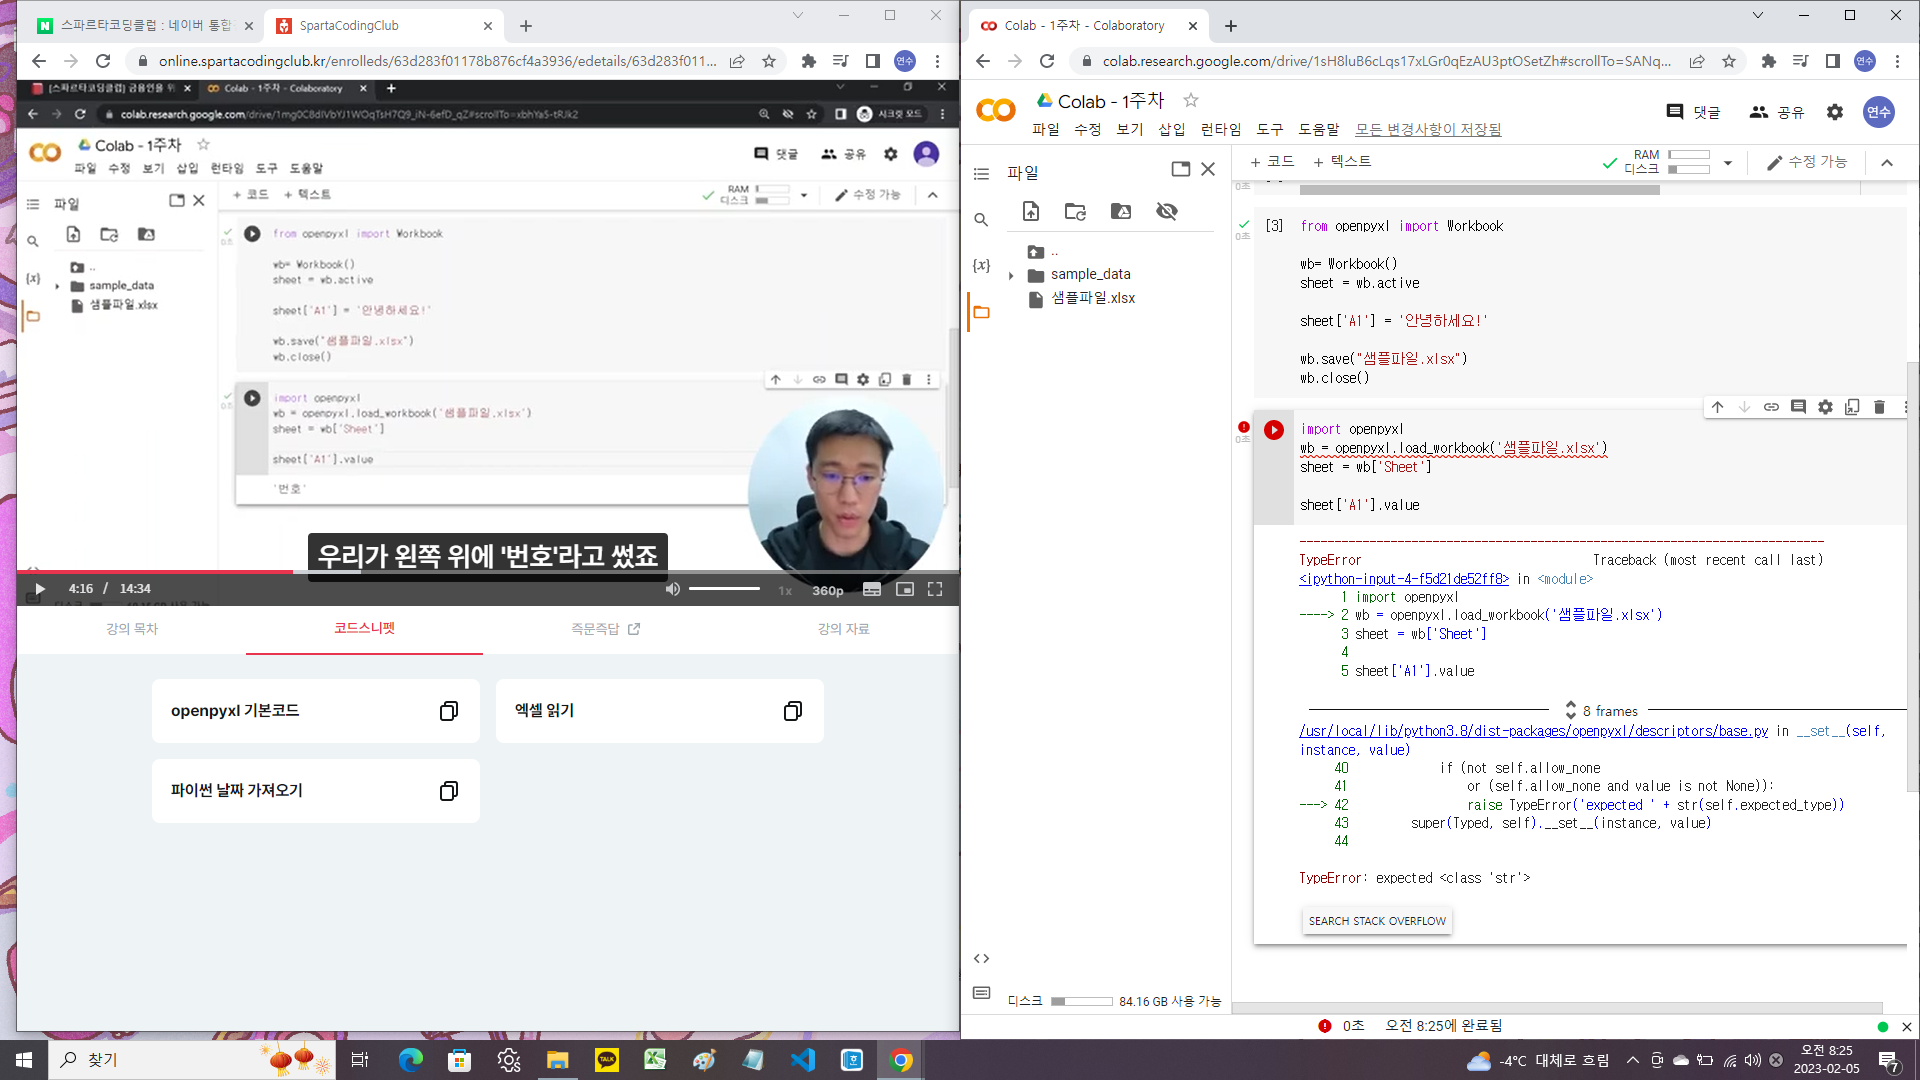Open 파일 menu in right Colab
The width and height of the screenshot is (1920, 1080).
point(1045,130)
